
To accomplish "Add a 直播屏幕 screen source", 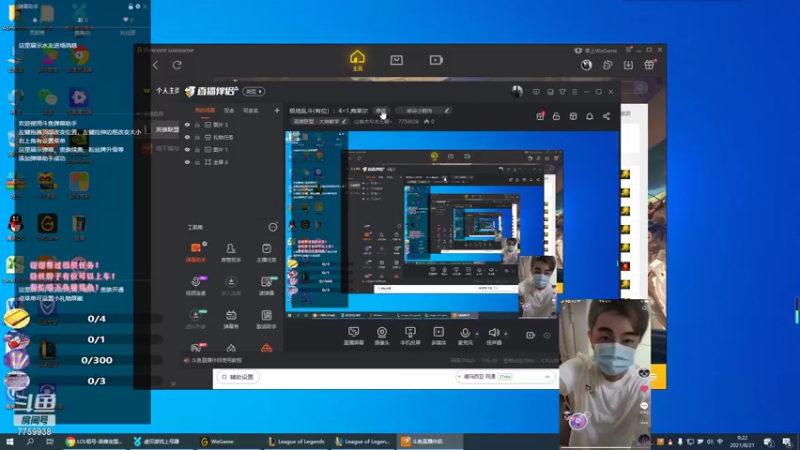I will [x=354, y=336].
